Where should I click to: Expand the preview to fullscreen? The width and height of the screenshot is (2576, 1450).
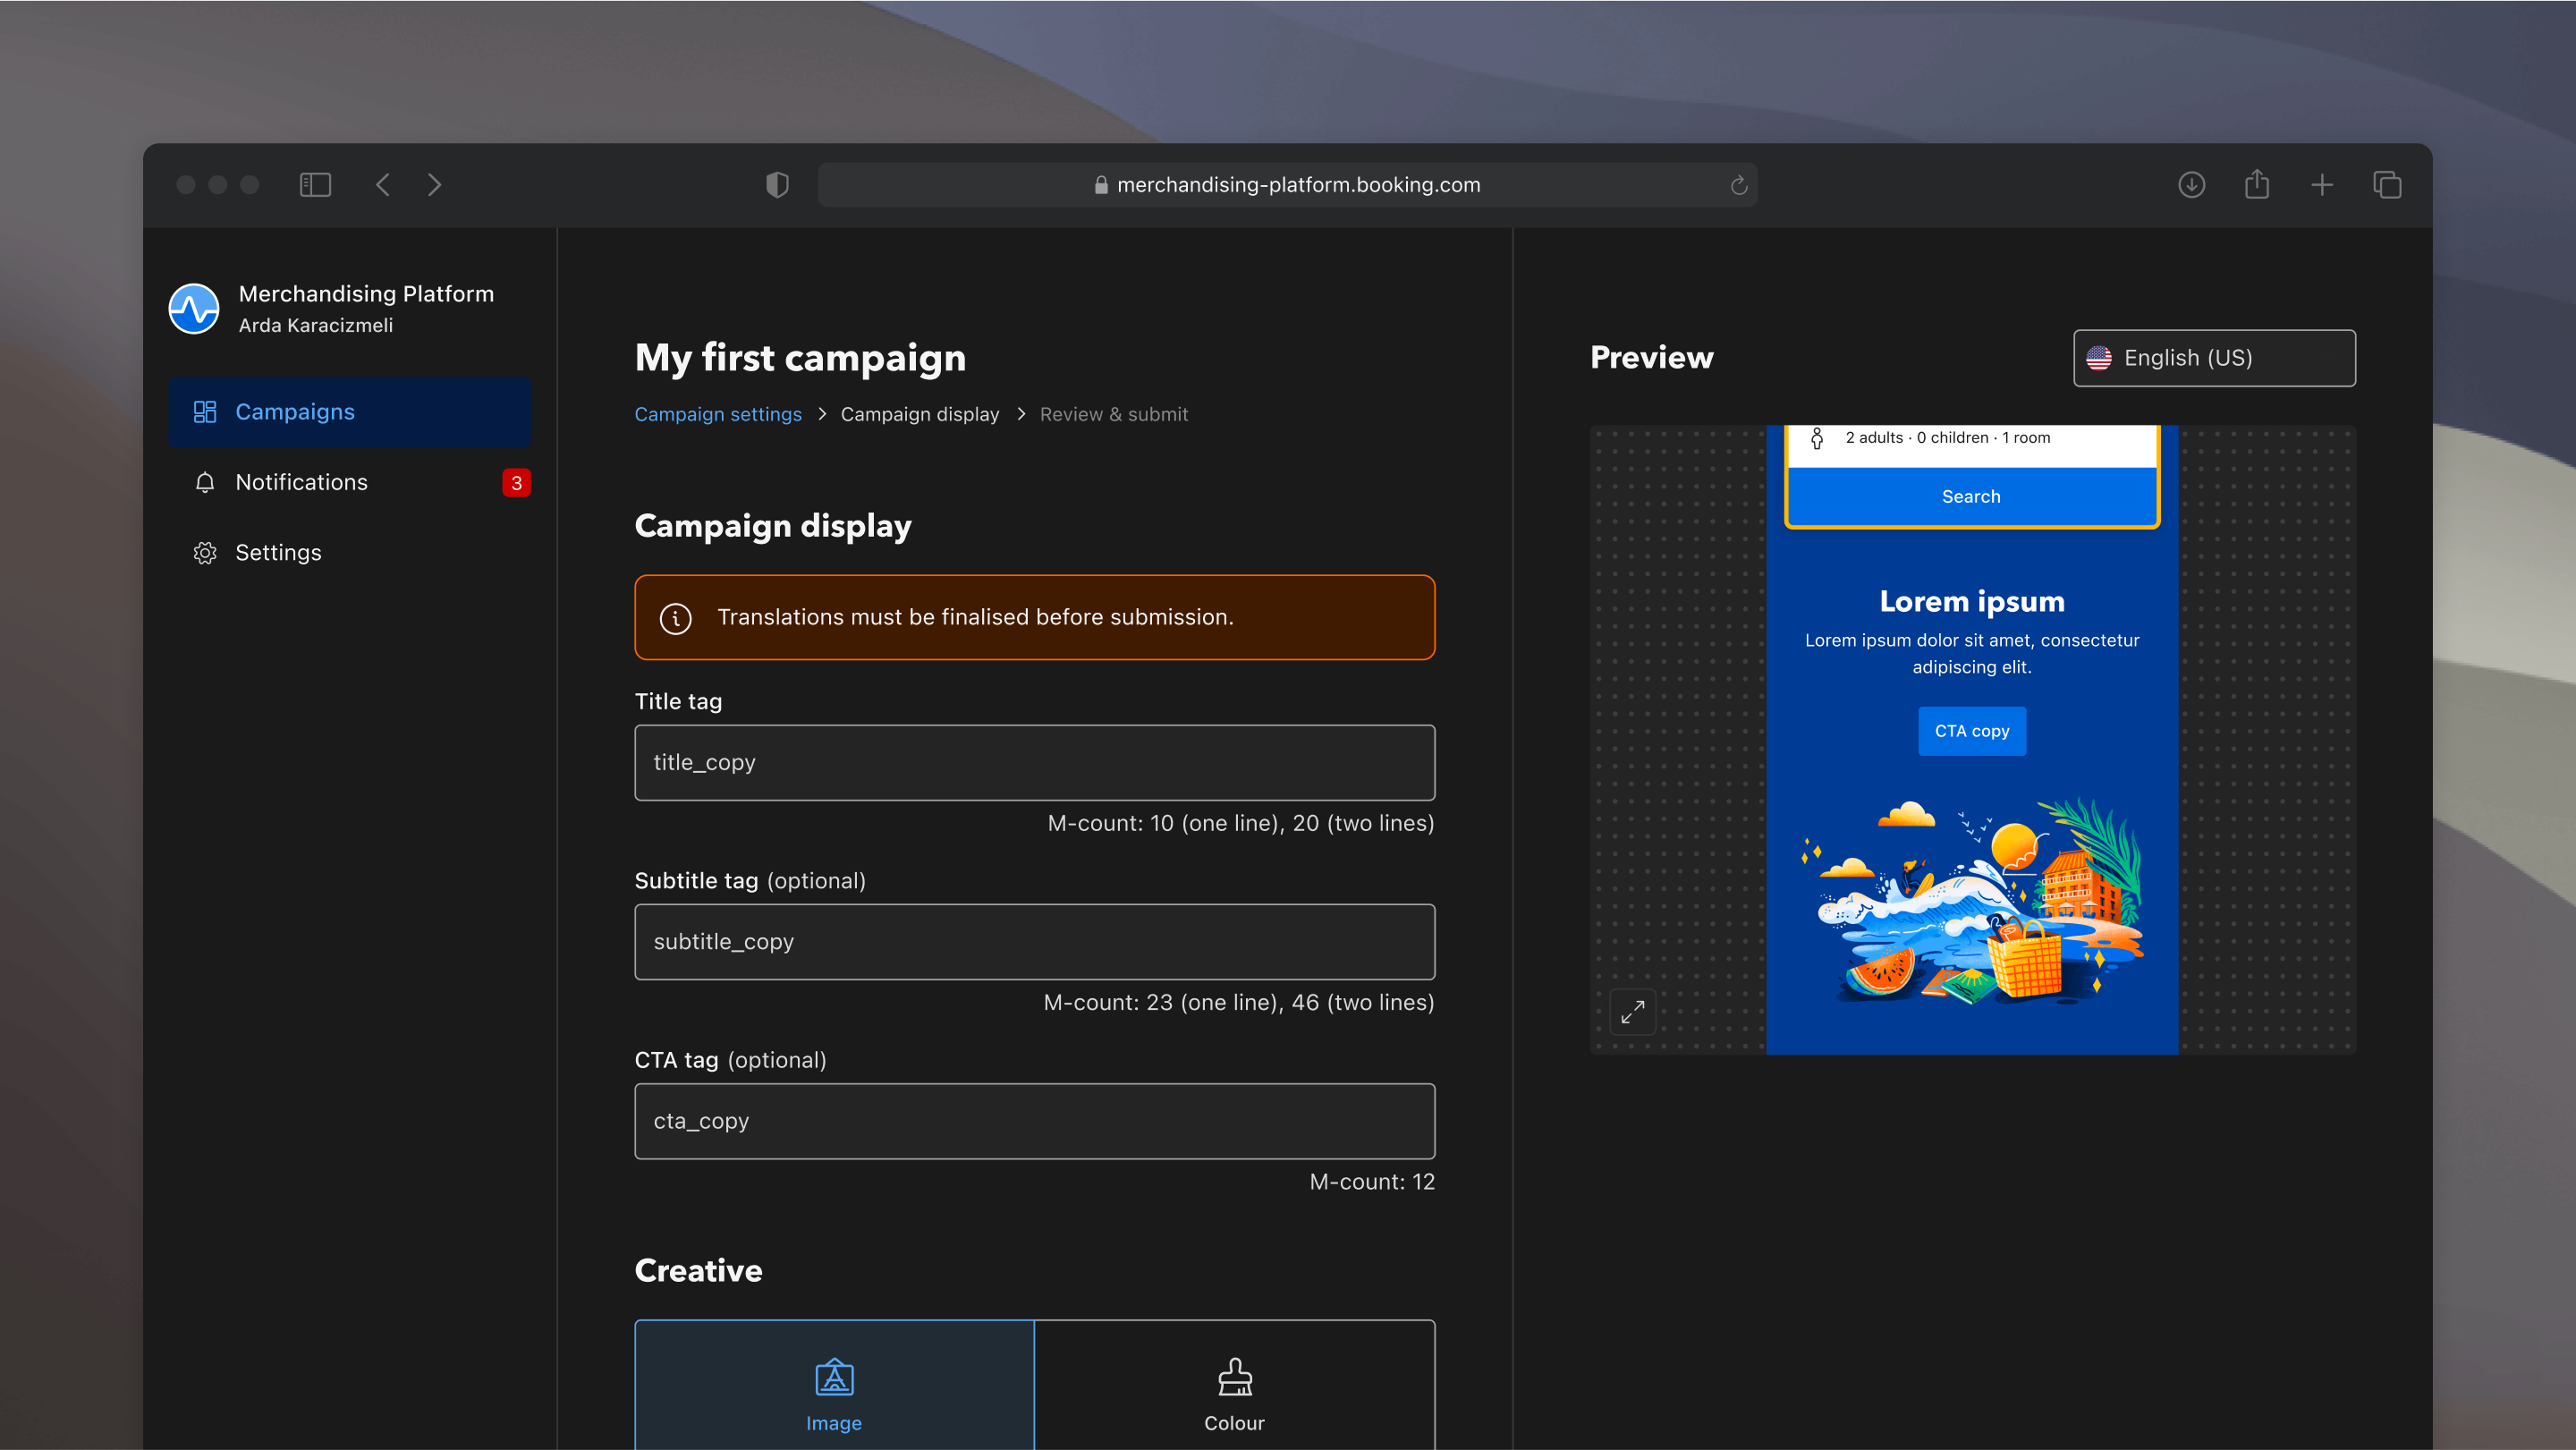(x=1632, y=1012)
